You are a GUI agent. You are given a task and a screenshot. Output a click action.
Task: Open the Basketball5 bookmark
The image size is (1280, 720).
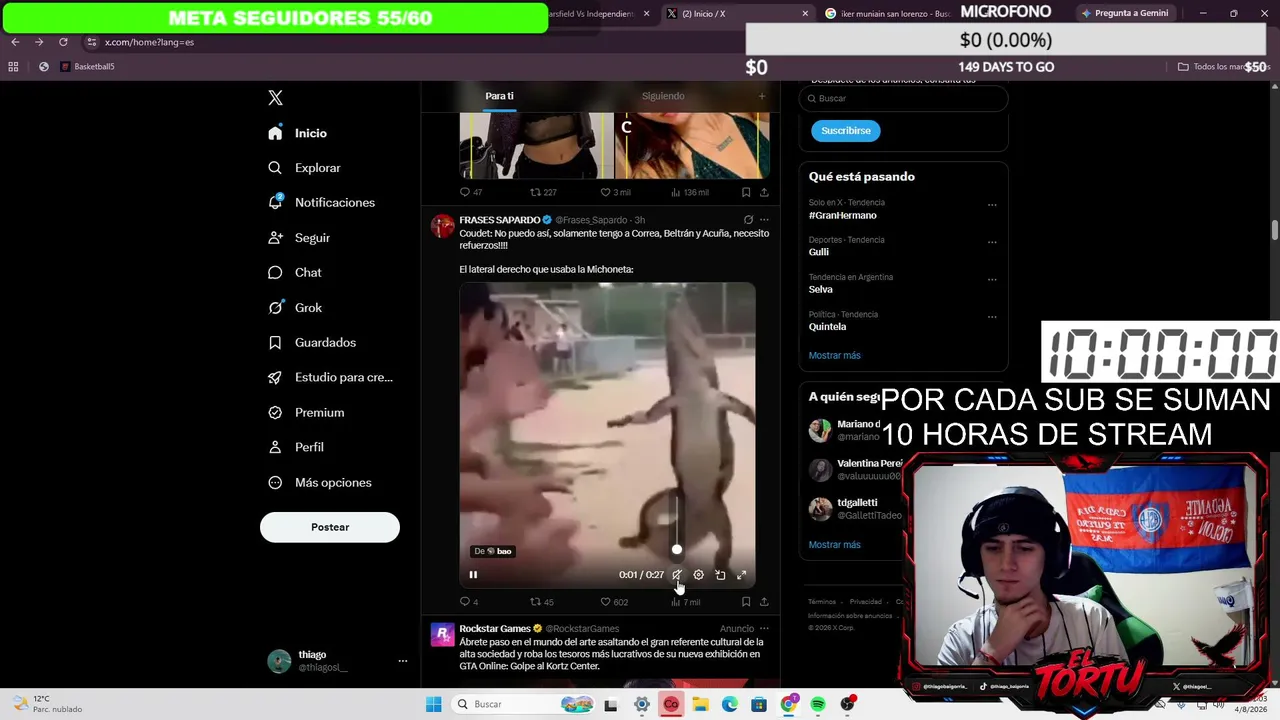click(87, 67)
